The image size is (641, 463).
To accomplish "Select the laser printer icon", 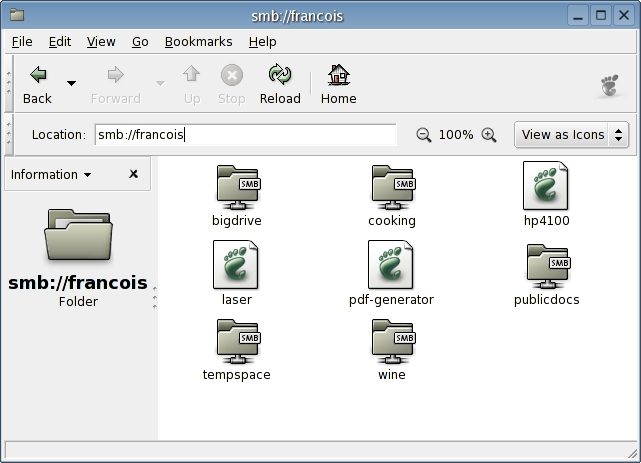I will pyautogui.click(x=236, y=266).
